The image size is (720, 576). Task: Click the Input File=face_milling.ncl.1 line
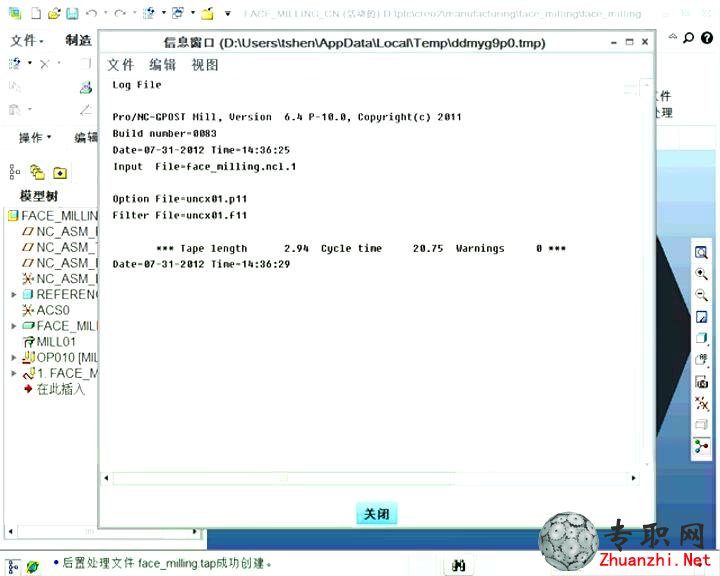pyautogui.click(x=204, y=166)
